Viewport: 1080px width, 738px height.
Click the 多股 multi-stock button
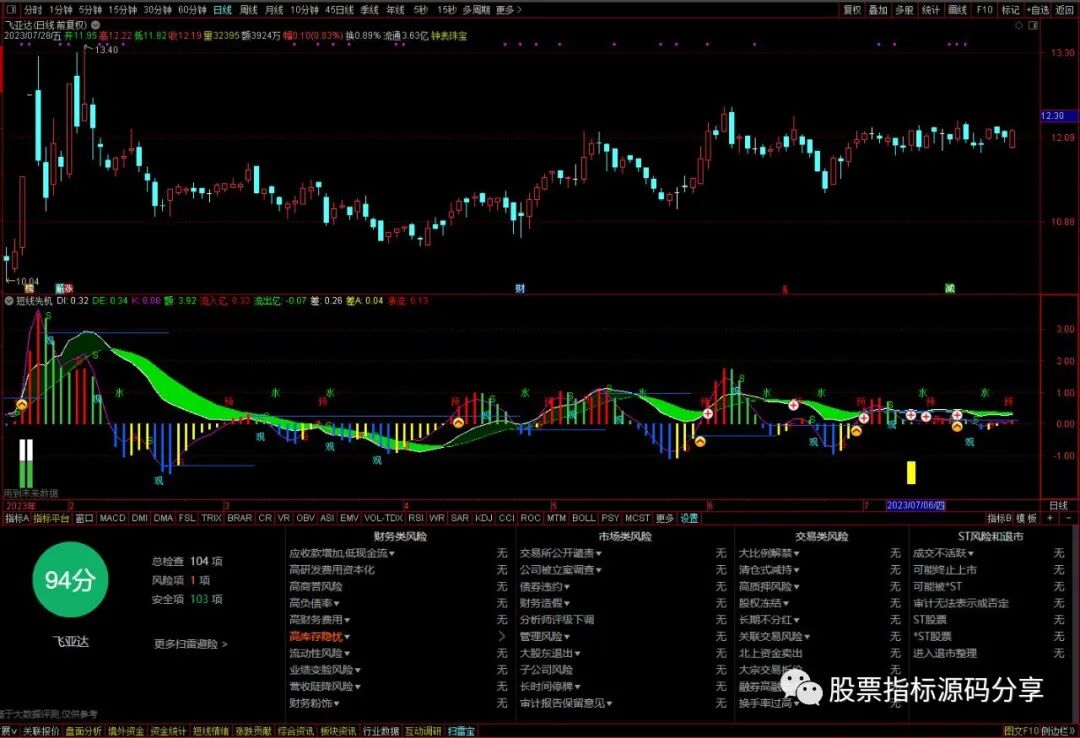(x=904, y=10)
